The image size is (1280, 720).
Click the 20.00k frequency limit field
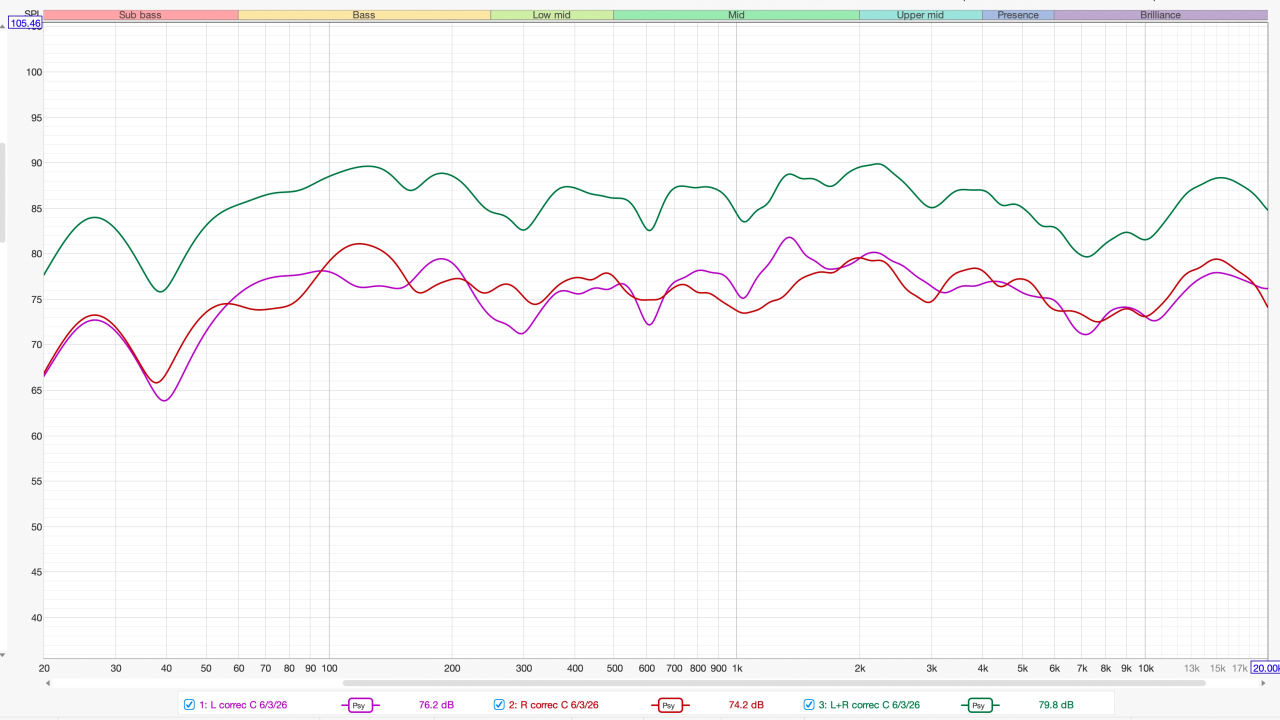[x=1265, y=668]
